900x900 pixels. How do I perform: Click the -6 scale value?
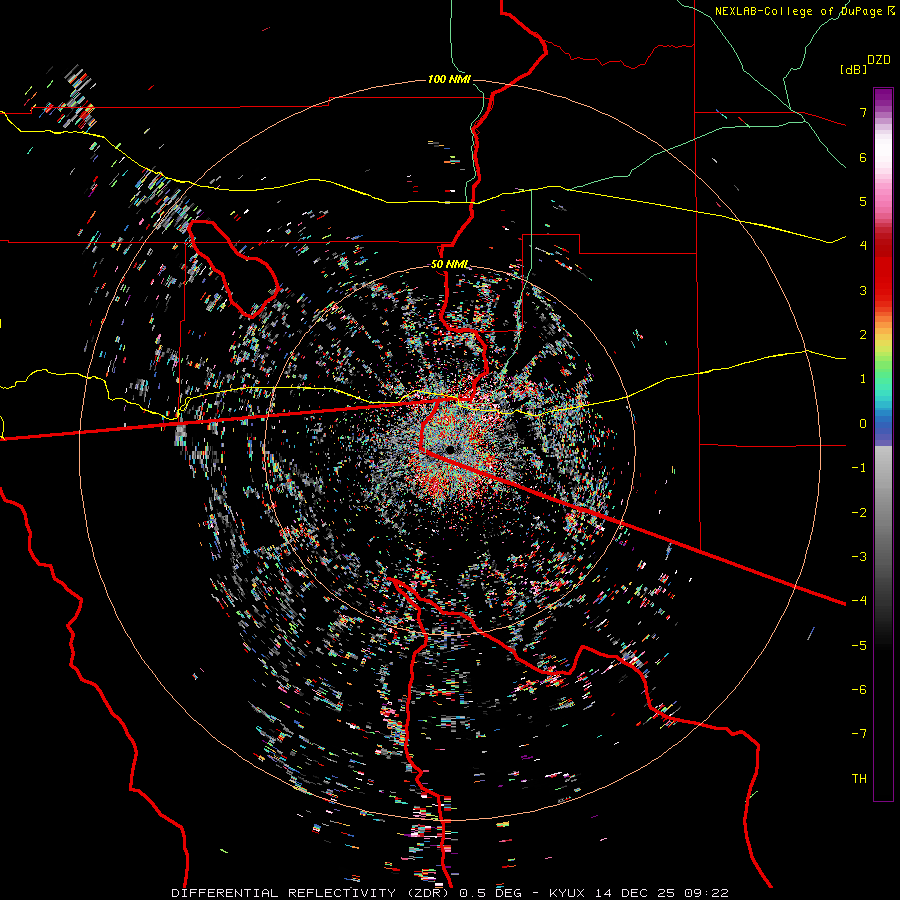pos(859,690)
